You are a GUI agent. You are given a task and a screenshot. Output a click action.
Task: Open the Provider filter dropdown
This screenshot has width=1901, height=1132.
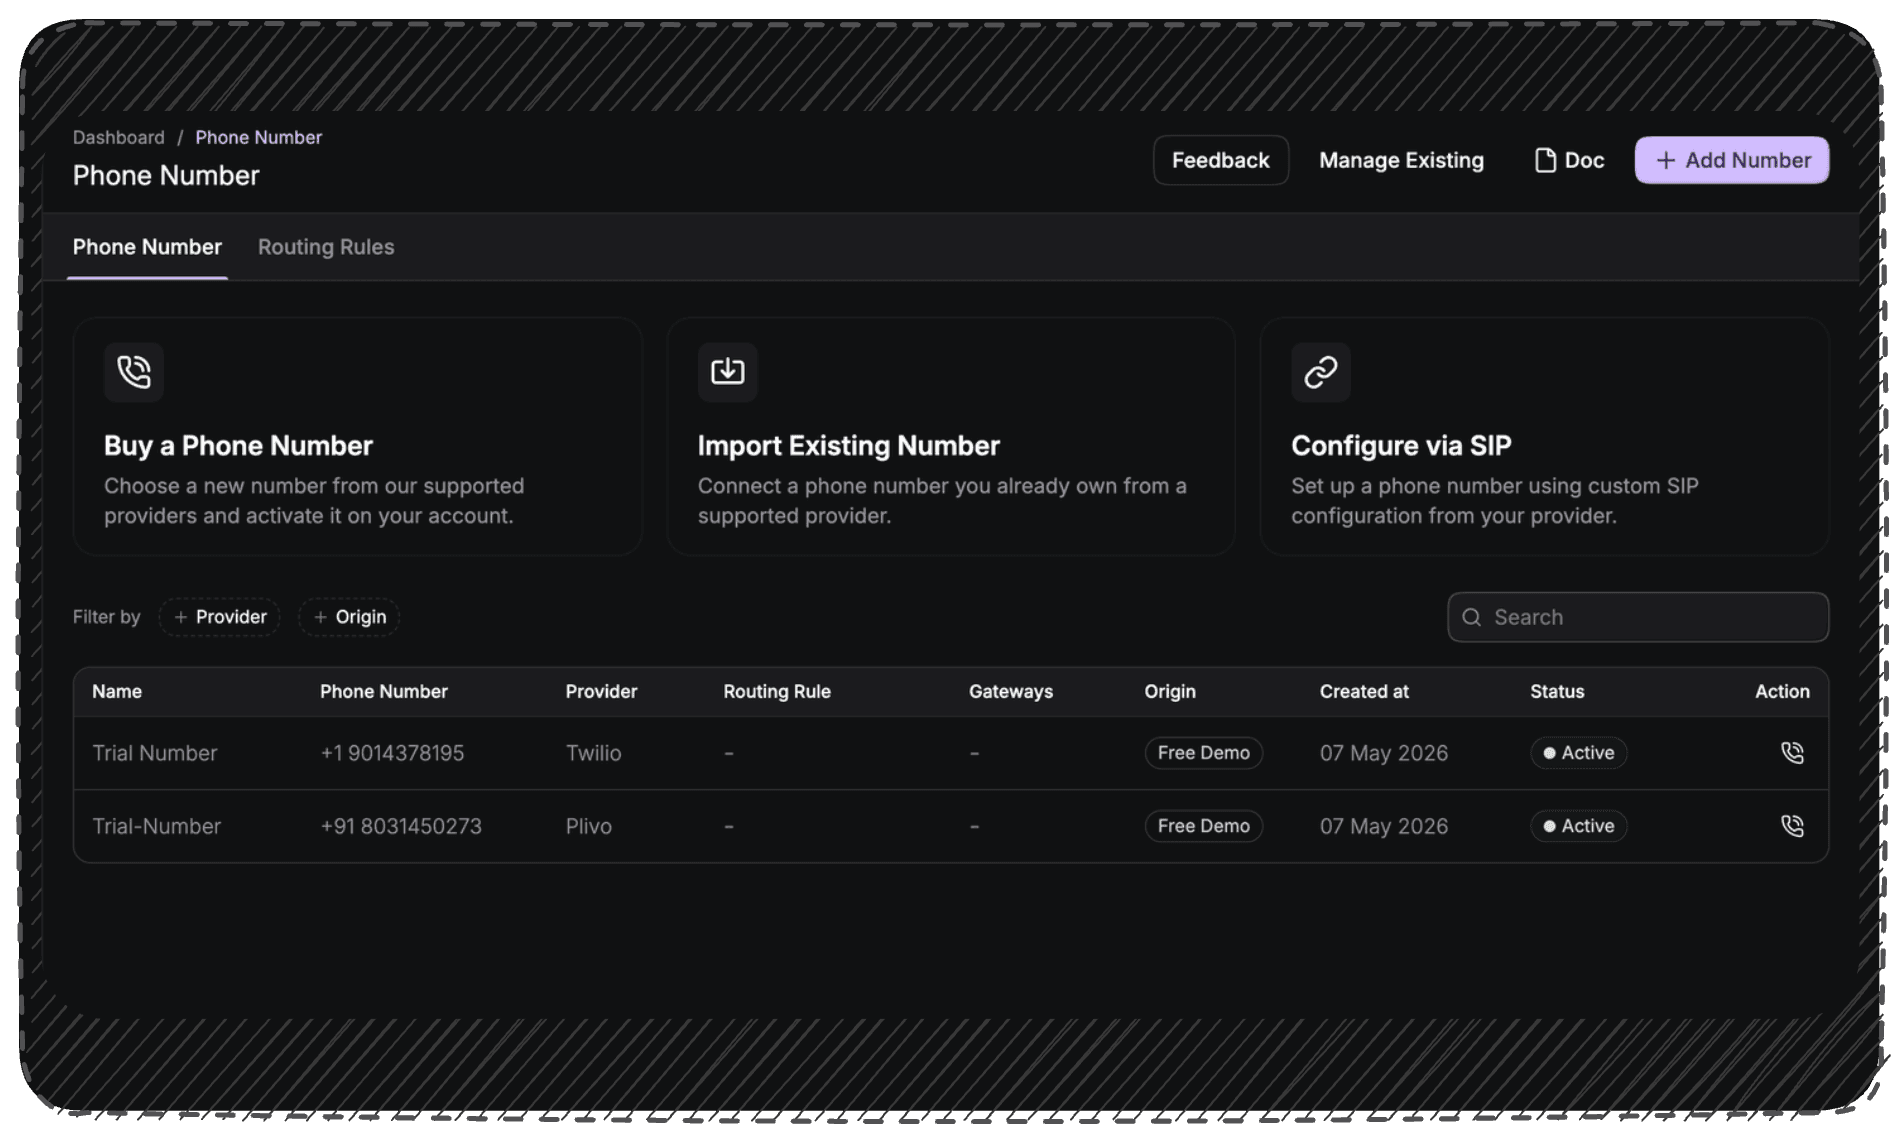[220, 617]
